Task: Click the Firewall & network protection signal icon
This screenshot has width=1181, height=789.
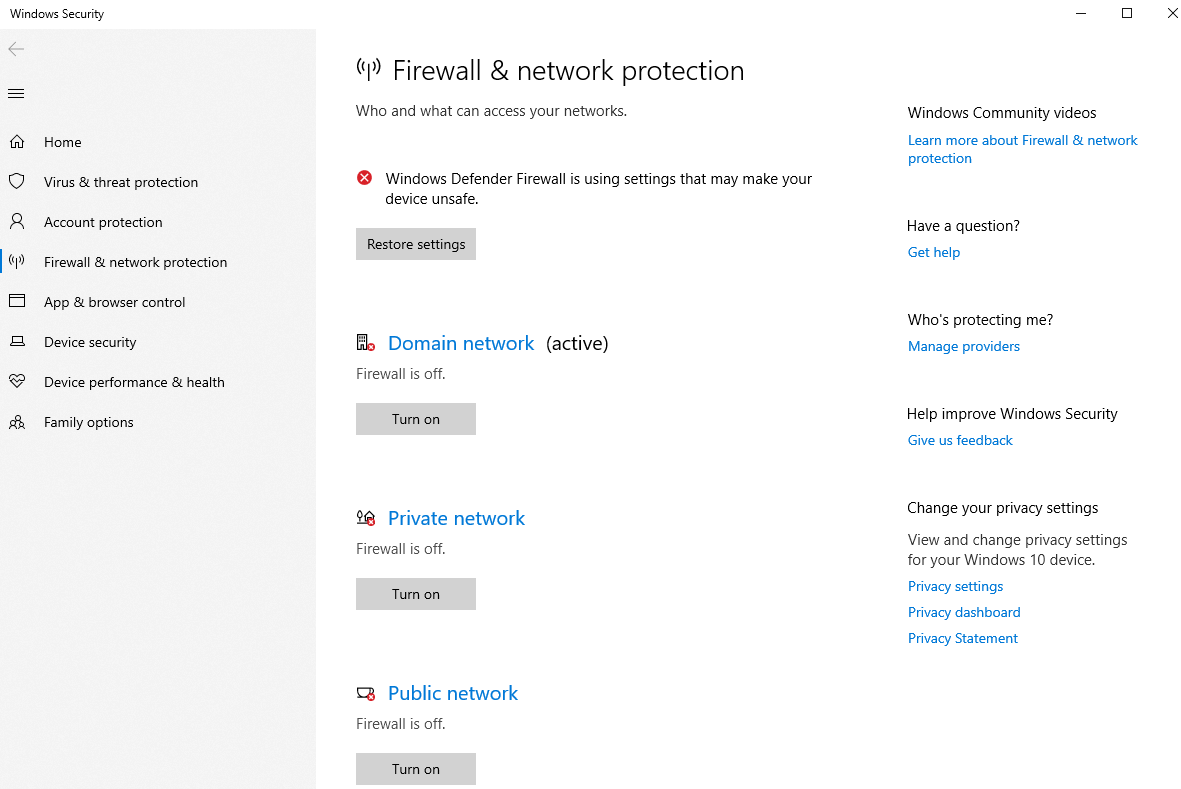Action: [x=18, y=261]
